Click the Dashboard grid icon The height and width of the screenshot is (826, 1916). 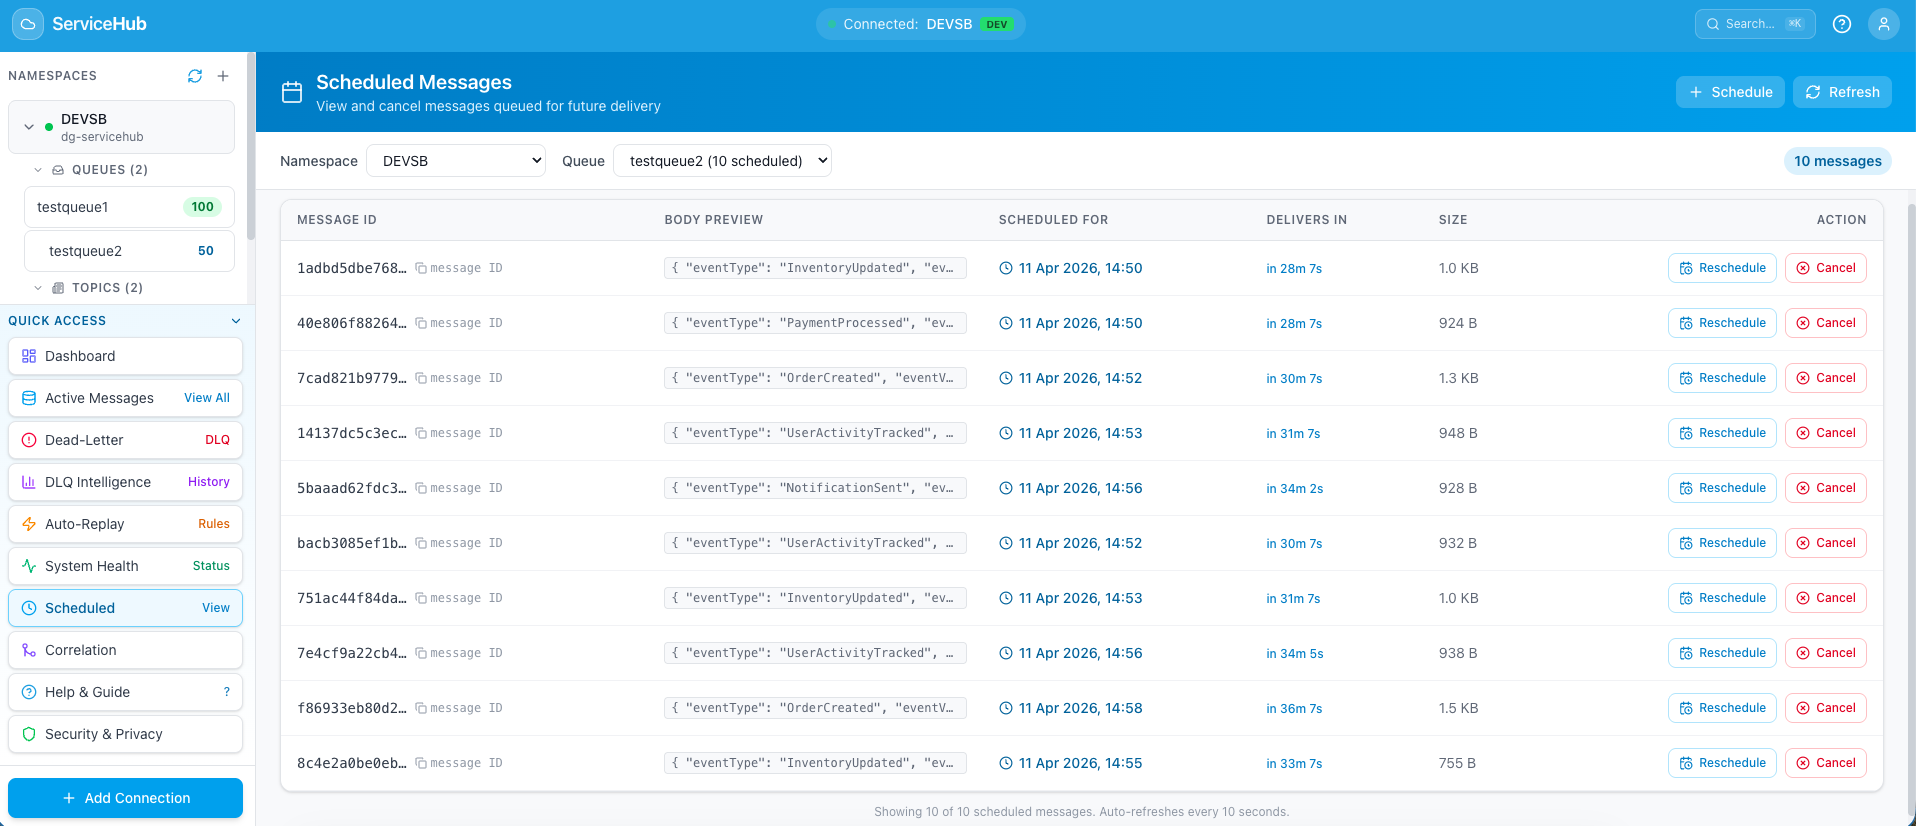click(29, 356)
